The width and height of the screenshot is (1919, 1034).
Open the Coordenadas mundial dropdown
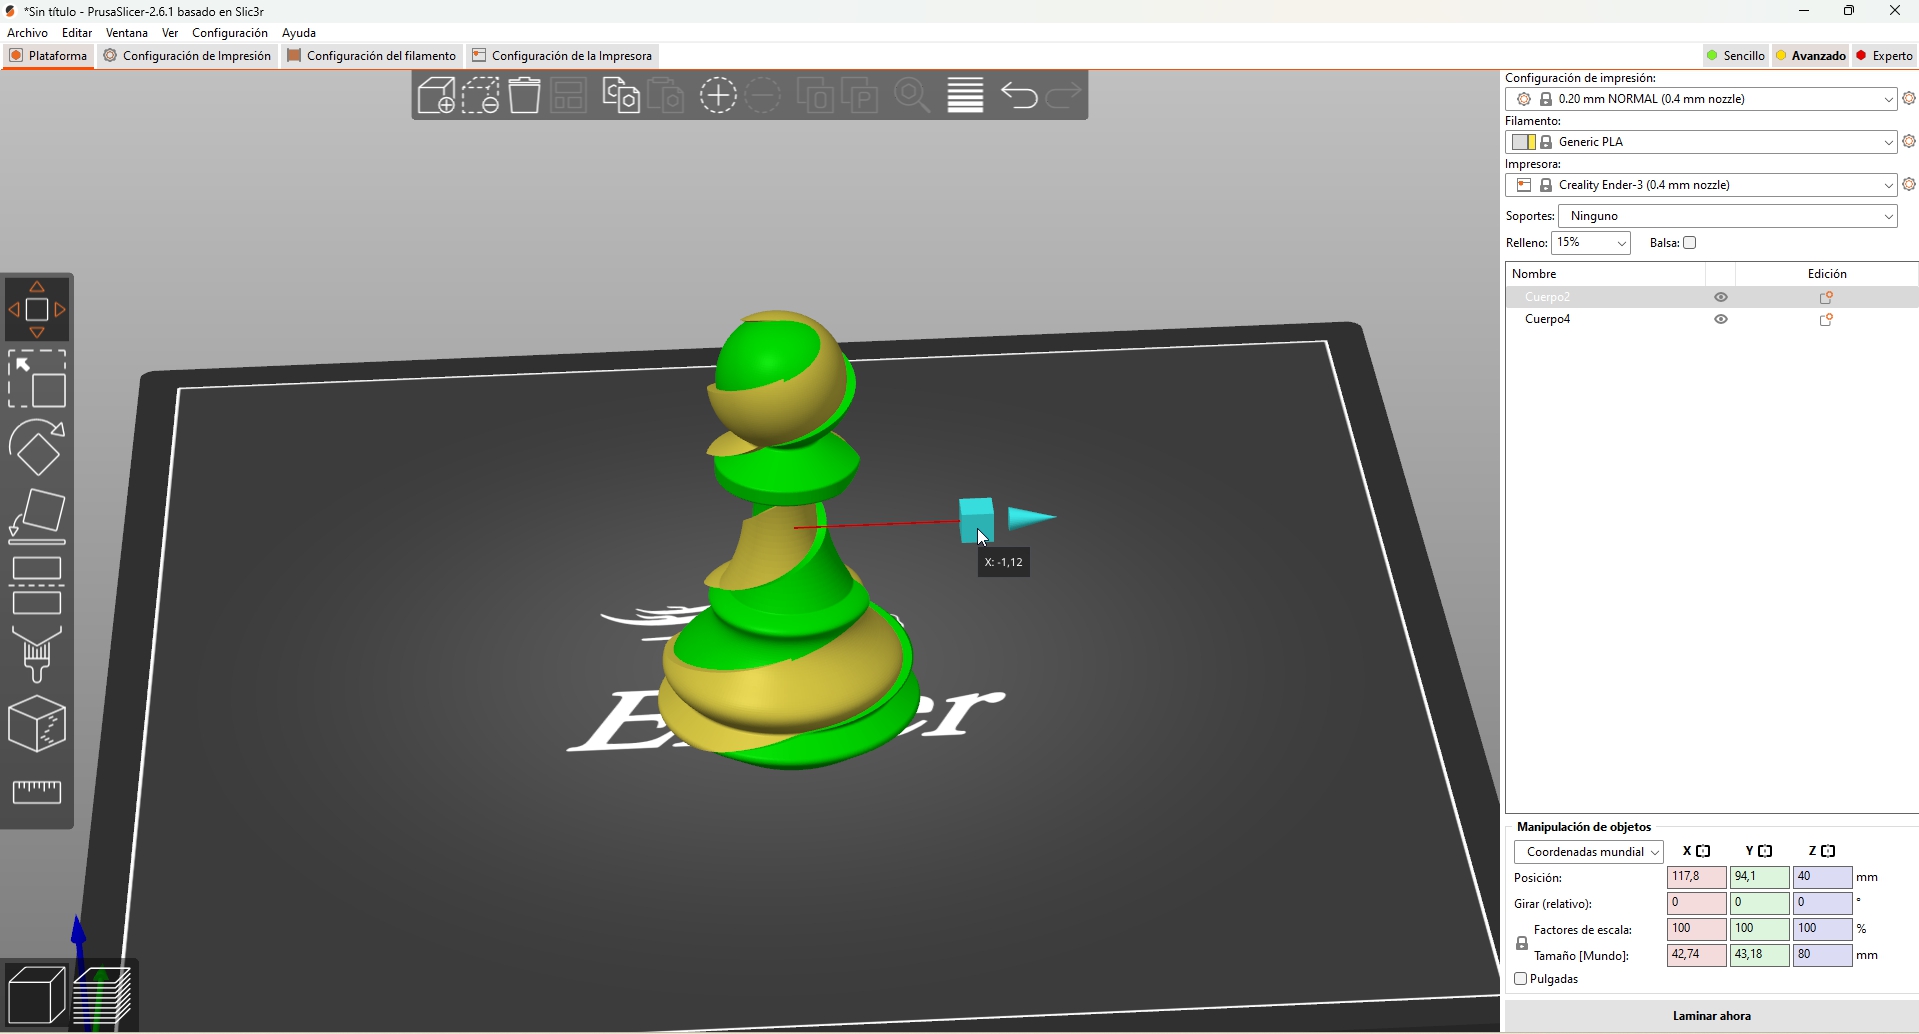pos(1588,852)
